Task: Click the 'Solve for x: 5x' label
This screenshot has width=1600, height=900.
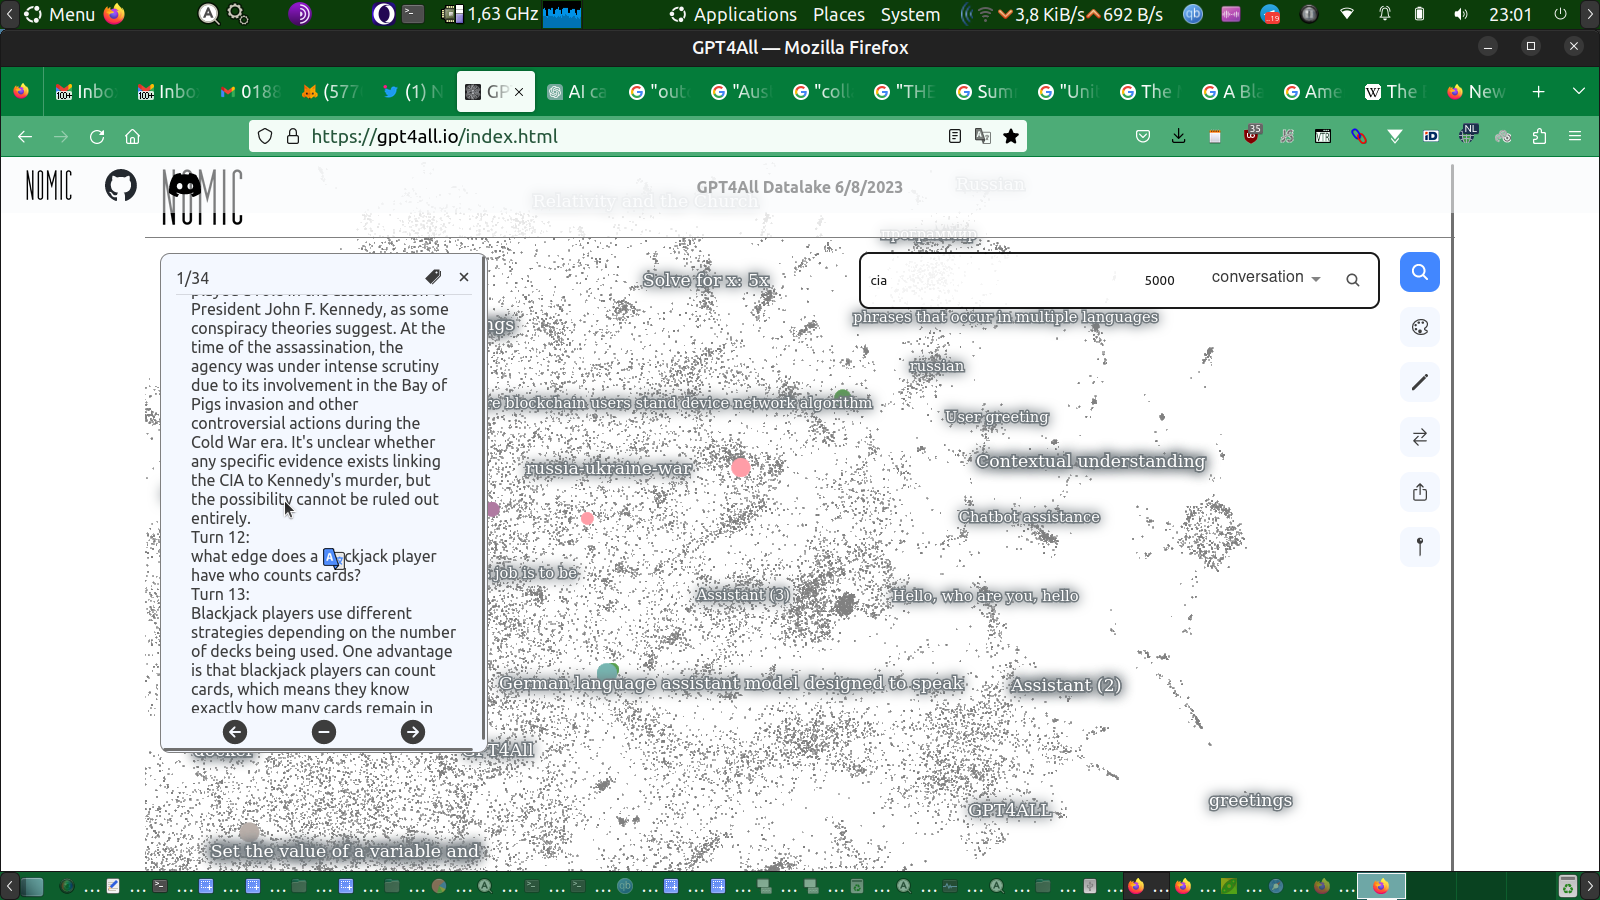Action: tap(706, 280)
